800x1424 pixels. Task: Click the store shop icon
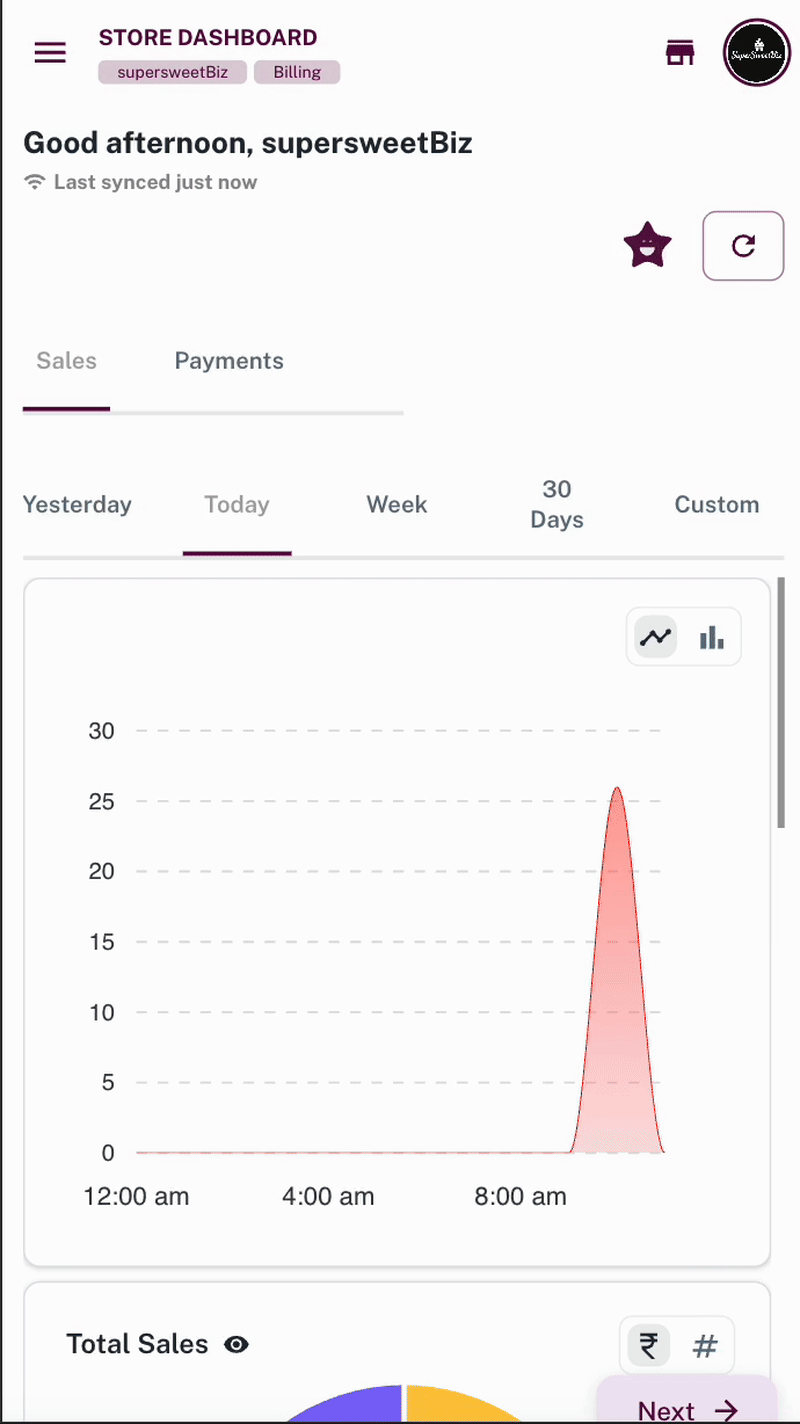pyautogui.click(x=680, y=53)
